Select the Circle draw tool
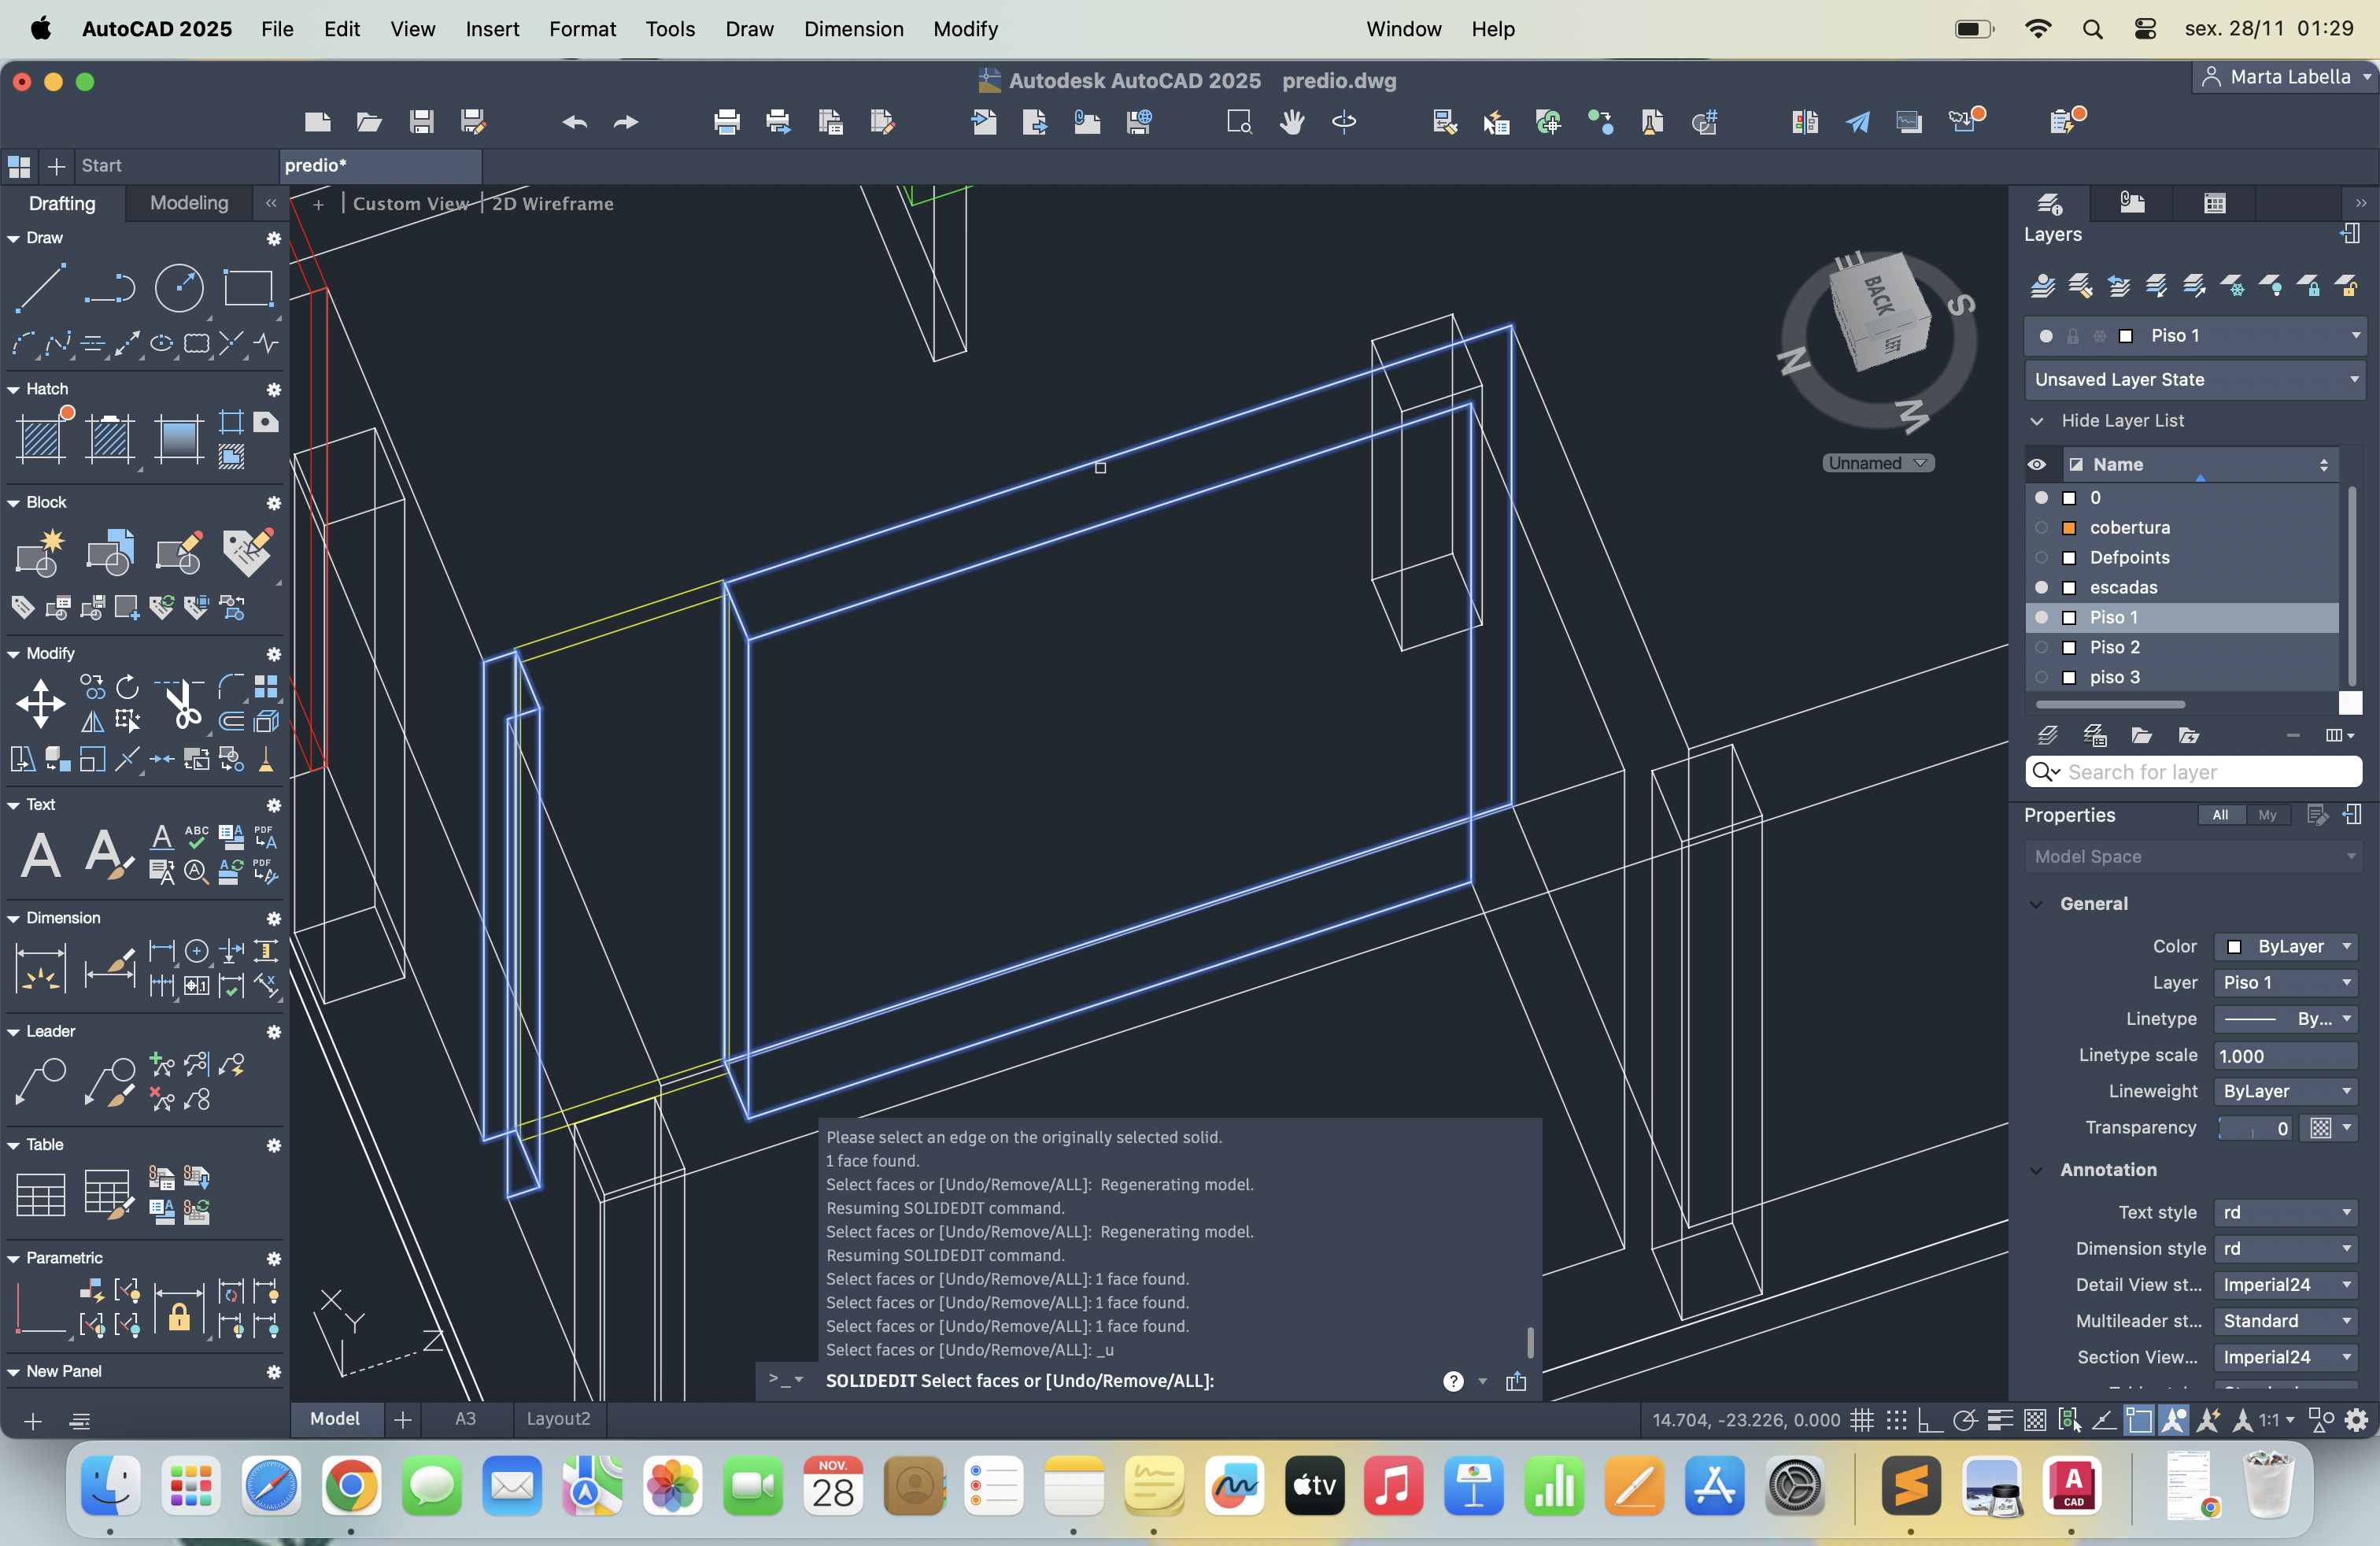This screenshot has width=2380, height=1546. pyautogui.click(x=179, y=288)
